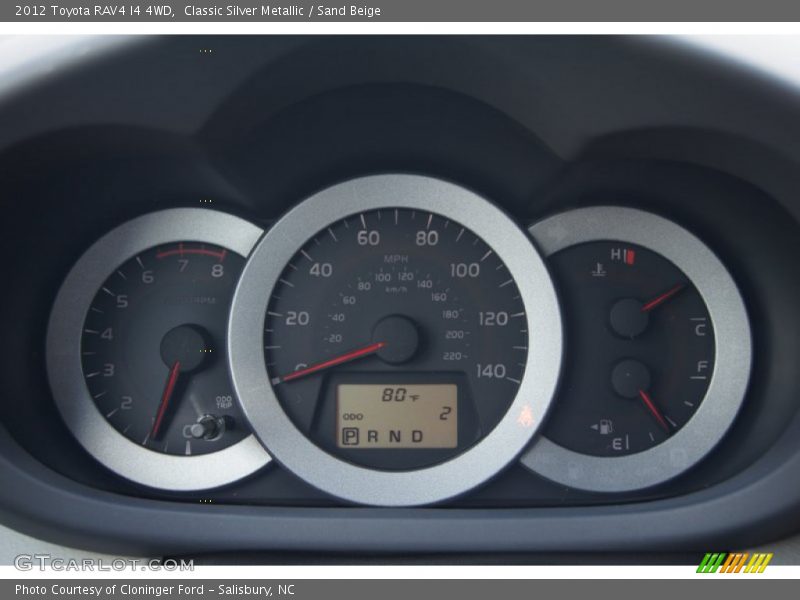Click the red redline arc on tachometer
Screen dimensions: 800x600
tap(191, 252)
